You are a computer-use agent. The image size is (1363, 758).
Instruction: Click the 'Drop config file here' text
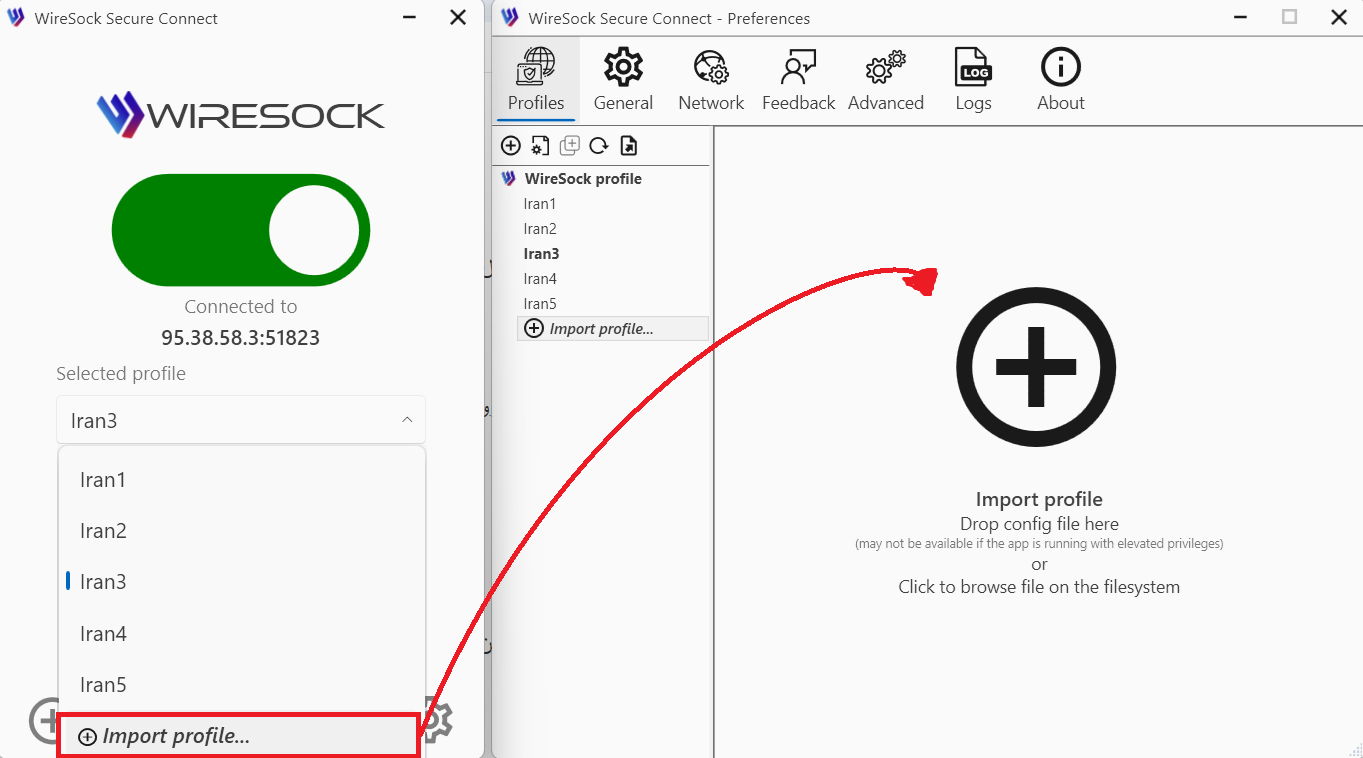pos(1039,524)
